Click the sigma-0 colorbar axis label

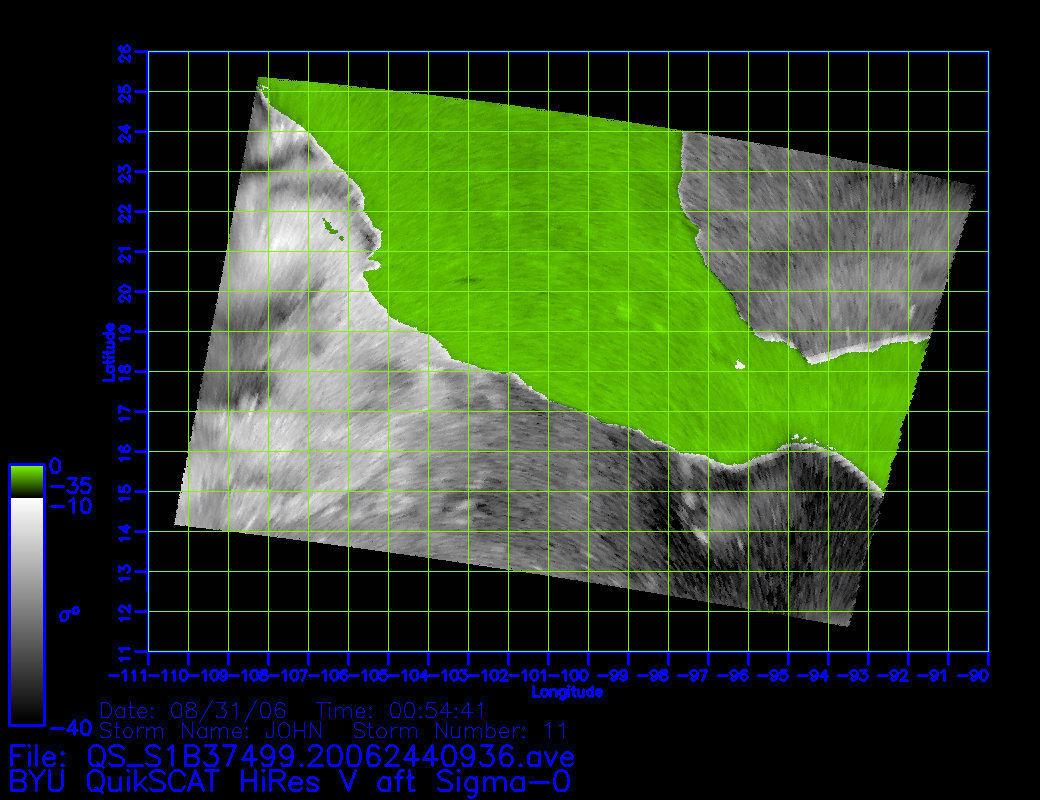(x=69, y=612)
